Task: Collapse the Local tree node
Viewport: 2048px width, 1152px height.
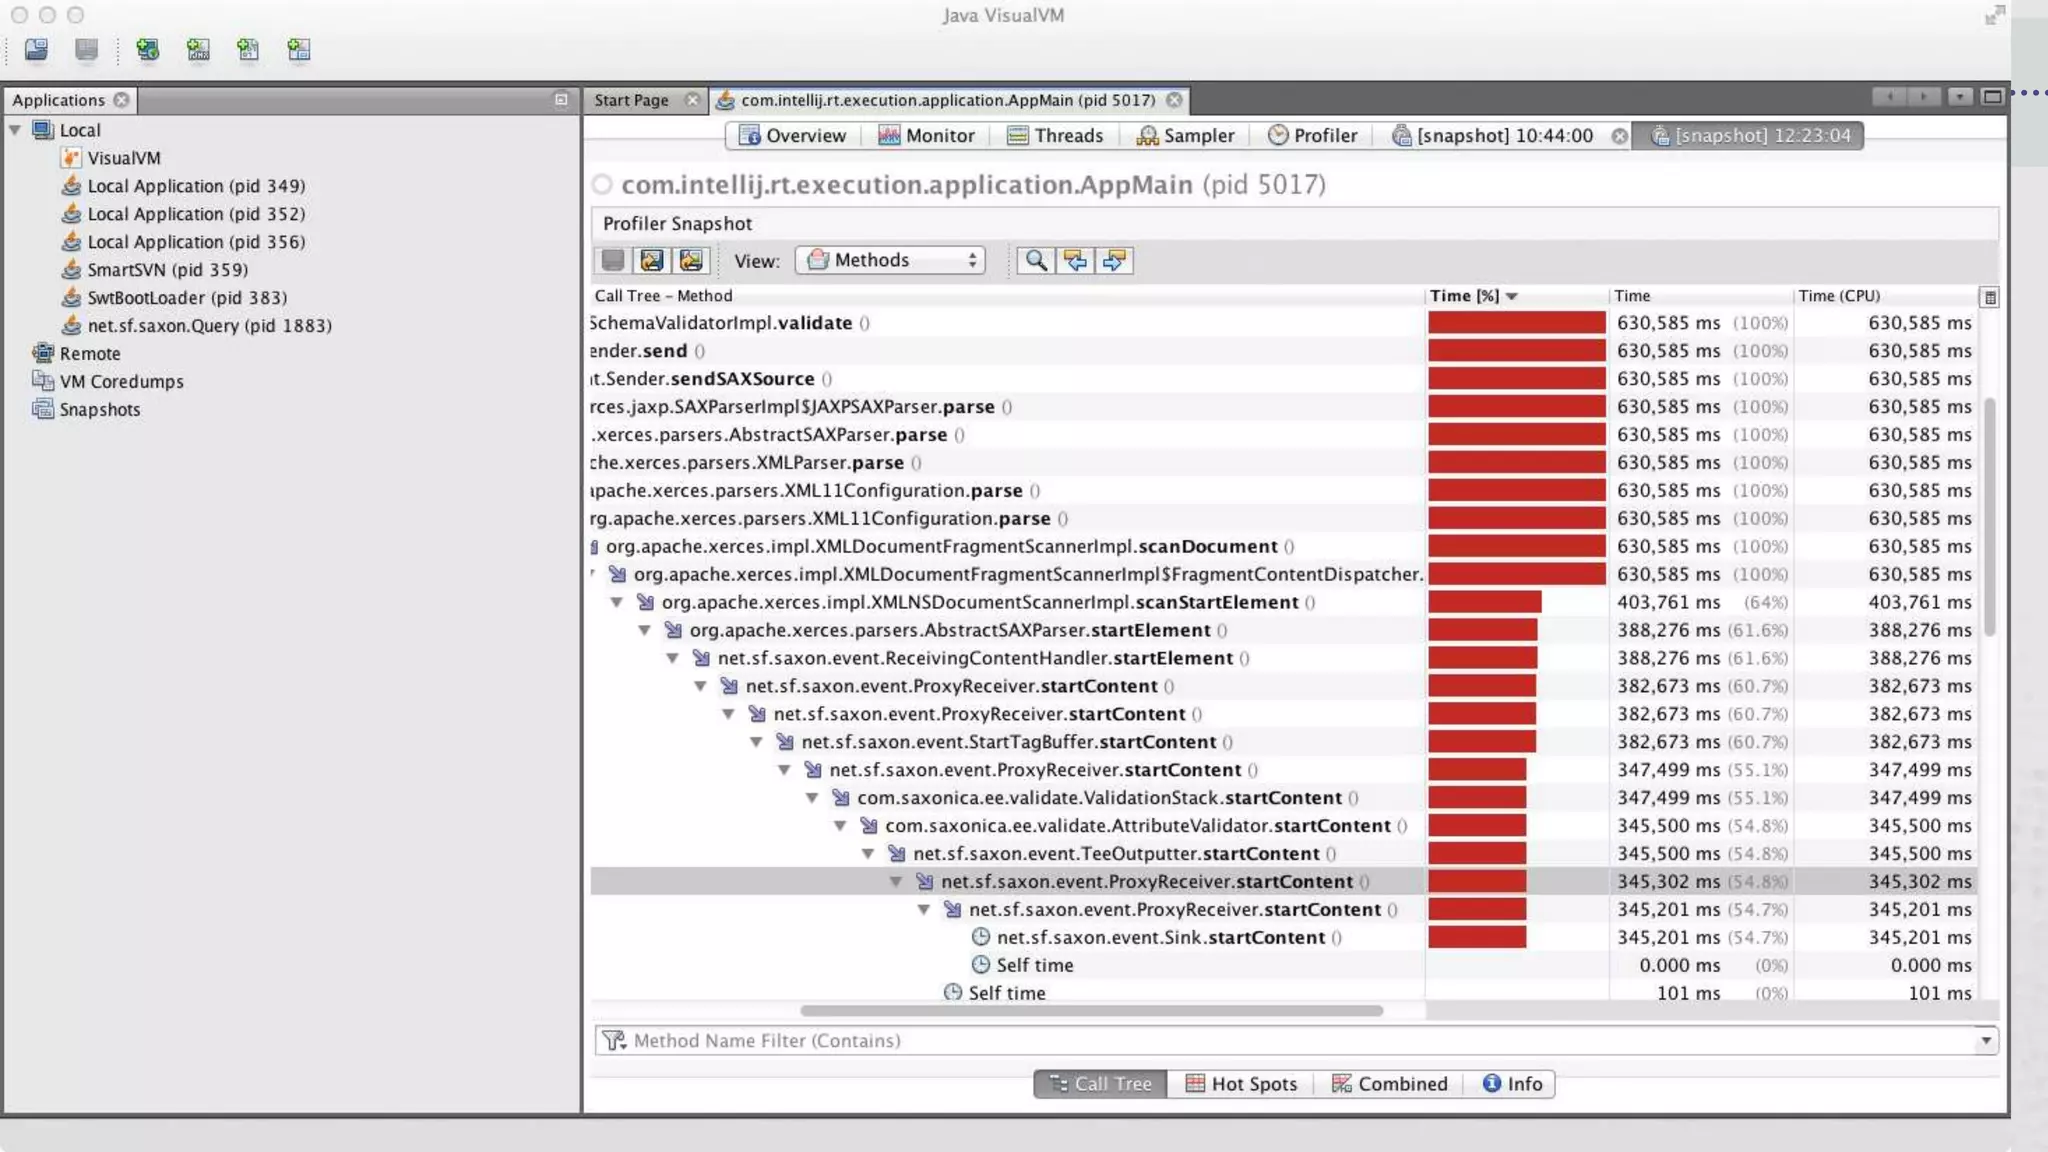Action: pos(15,130)
